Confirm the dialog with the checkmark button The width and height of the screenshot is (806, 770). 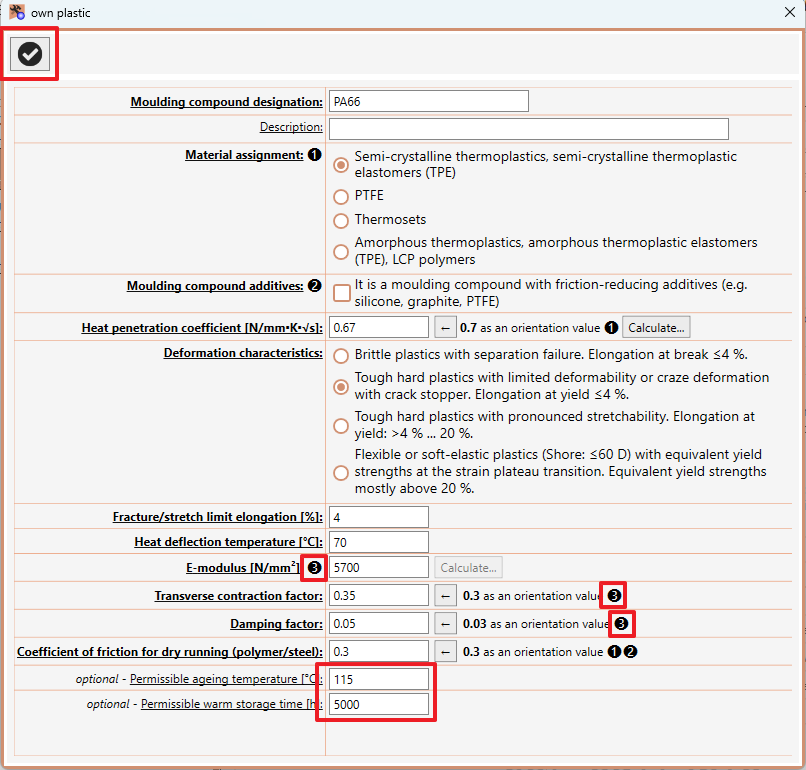[30, 54]
